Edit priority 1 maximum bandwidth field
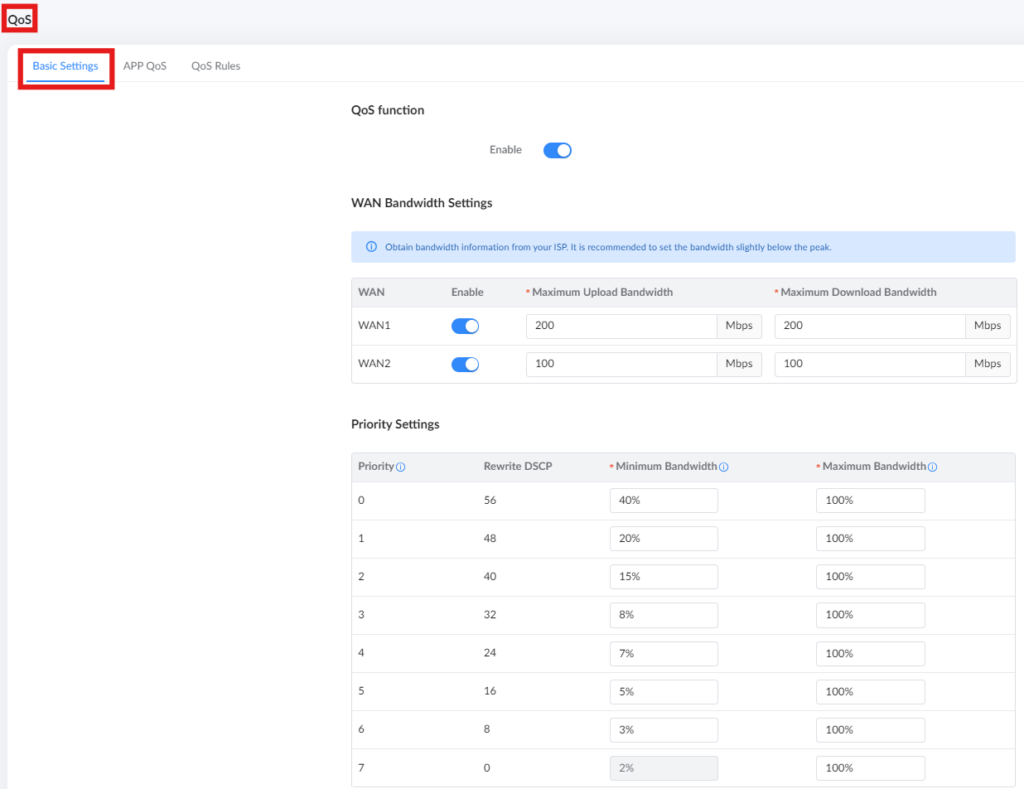This screenshot has height=789, width=1024. (871, 539)
